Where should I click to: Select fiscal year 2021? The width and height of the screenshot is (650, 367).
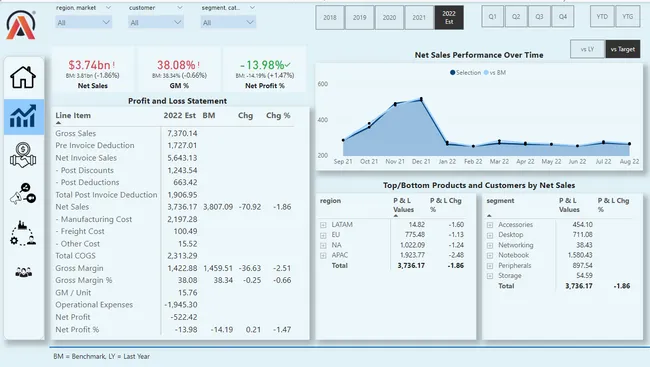tap(419, 17)
